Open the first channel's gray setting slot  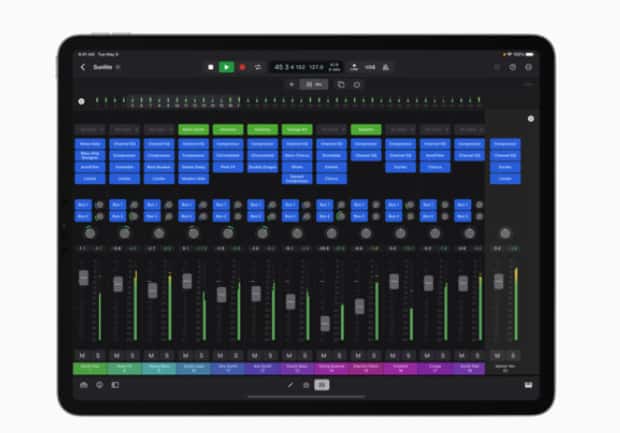coord(90,130)
